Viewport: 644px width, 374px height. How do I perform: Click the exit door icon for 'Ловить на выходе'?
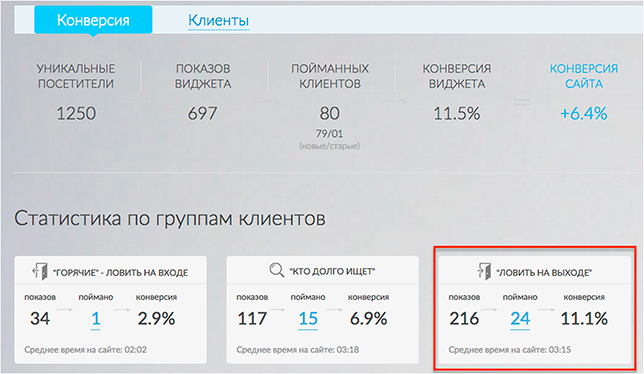coord(484,272)
